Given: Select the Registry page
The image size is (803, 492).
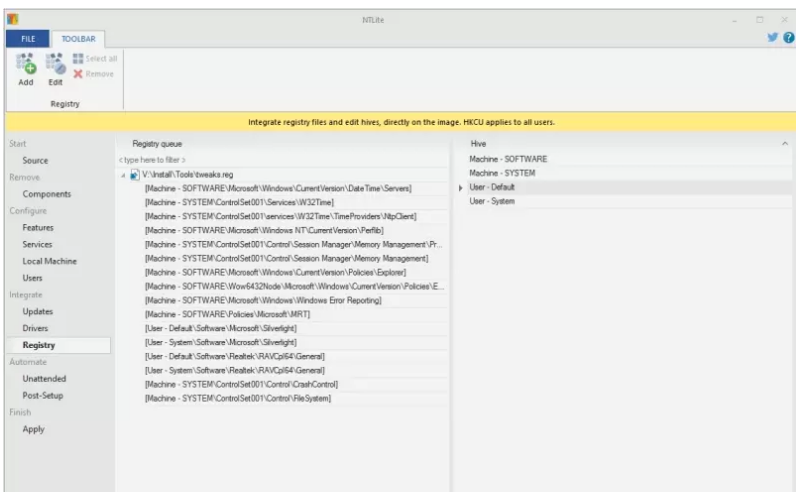Looking at the screenshot, I should (x=58, y=345).
